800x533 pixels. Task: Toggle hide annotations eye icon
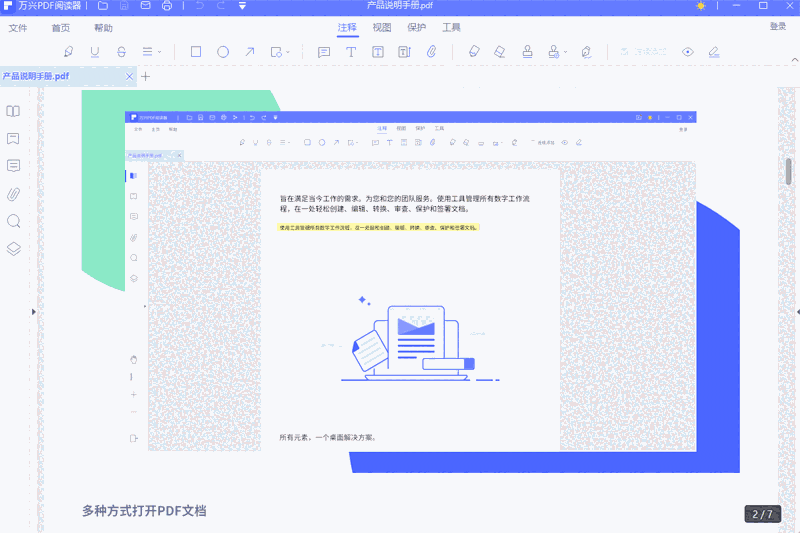point(688,52)
